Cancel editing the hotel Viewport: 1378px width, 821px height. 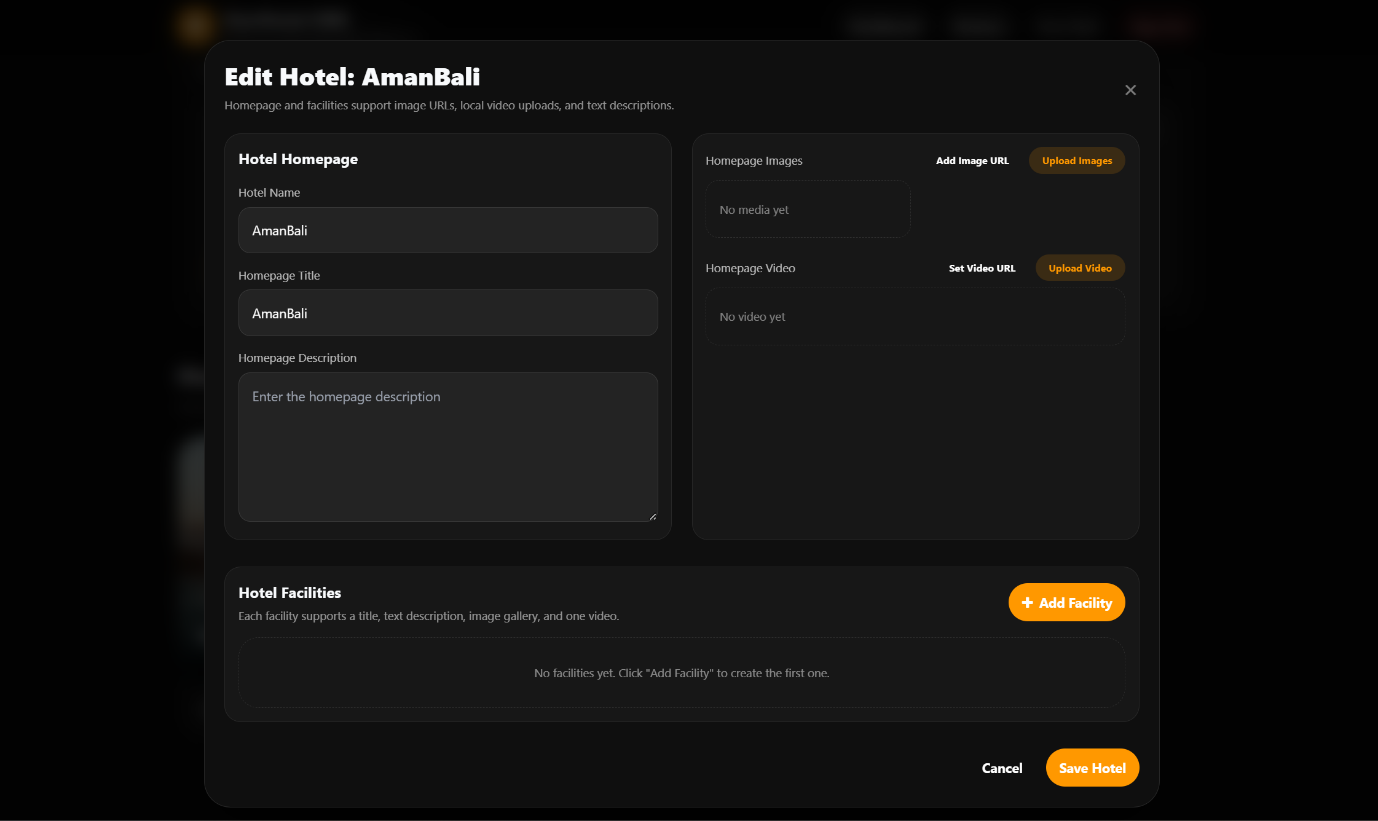pyautogui.click(x=1002, y=768)
